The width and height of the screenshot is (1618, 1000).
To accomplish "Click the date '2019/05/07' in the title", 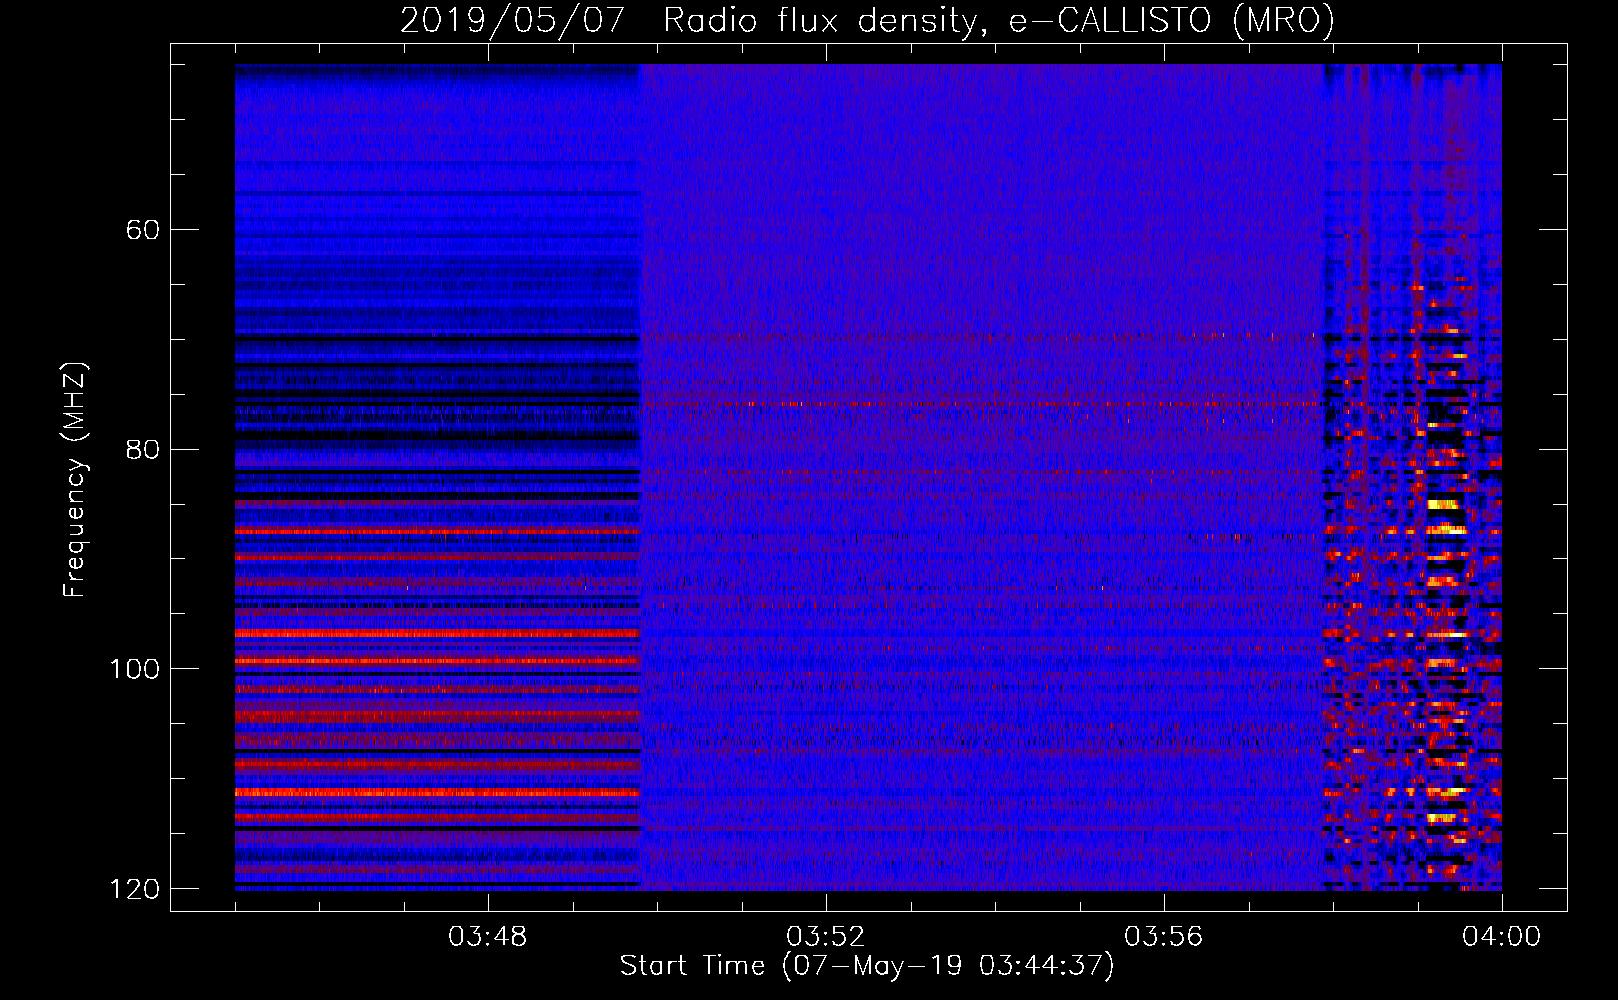I will [x=513, y=20].
